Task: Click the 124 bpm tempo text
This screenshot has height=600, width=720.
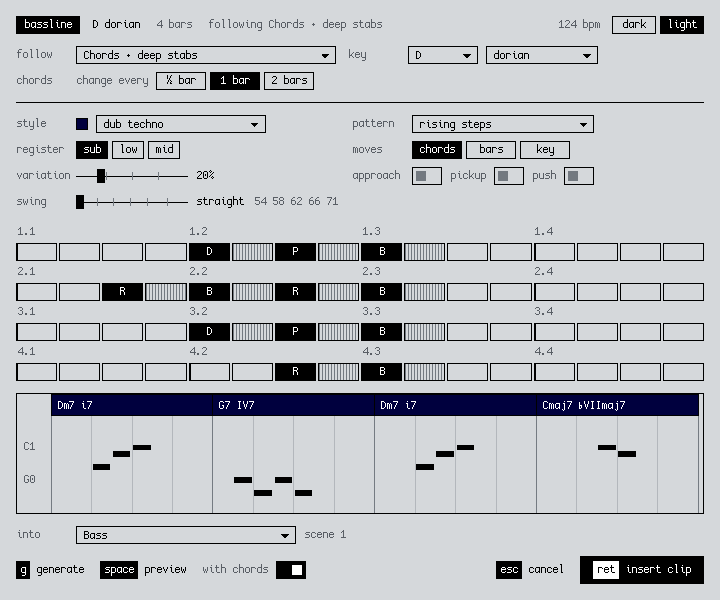Action: pos(579,25)
